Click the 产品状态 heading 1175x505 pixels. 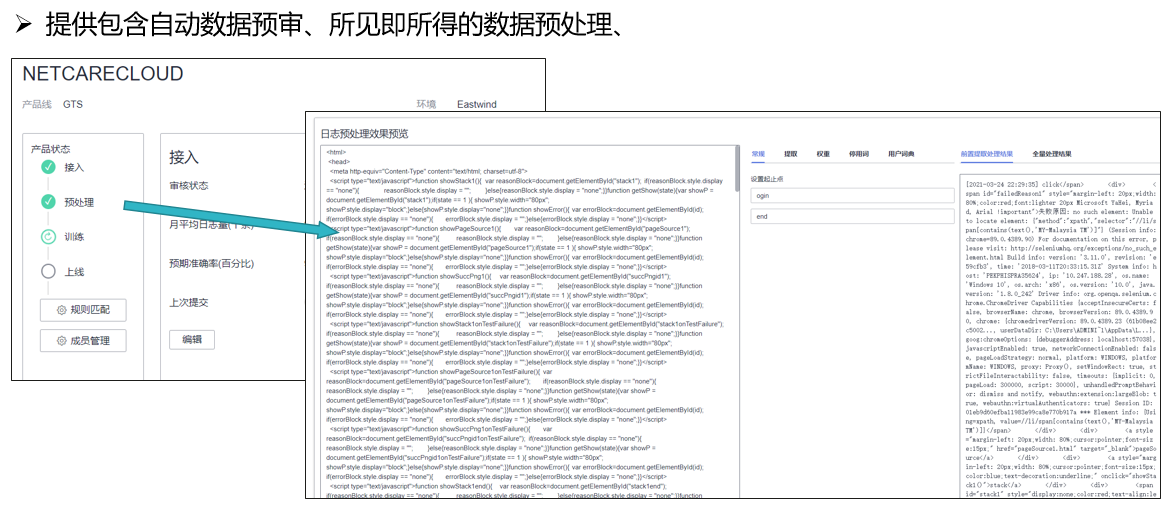(x=51, y=149)
